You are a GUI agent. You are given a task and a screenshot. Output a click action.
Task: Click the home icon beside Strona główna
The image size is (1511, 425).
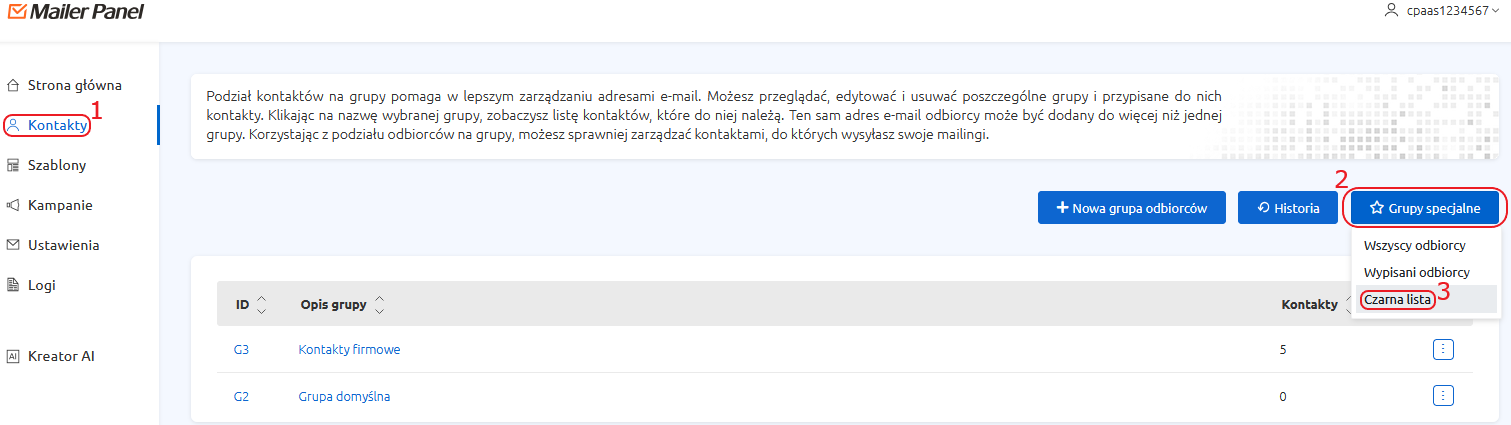pos(13,85)
